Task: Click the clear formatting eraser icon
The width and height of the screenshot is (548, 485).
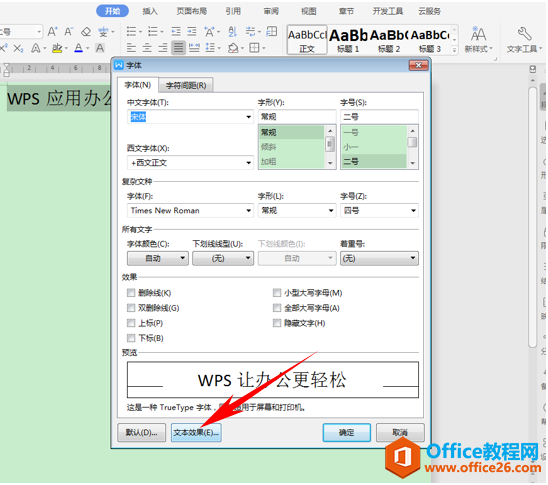Action: tap(86, 32)
